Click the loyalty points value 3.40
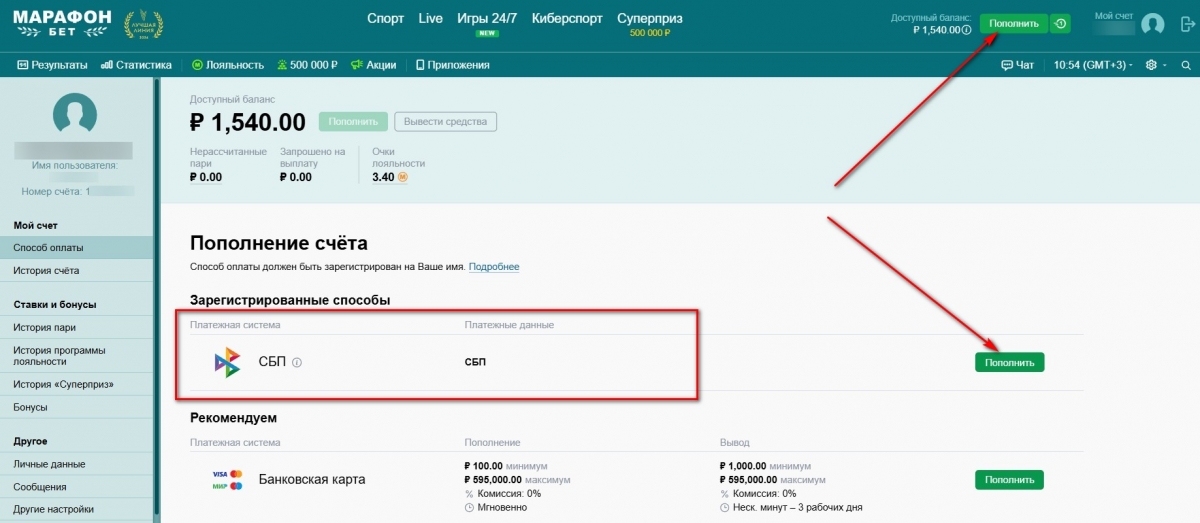 tap(383, 177)
